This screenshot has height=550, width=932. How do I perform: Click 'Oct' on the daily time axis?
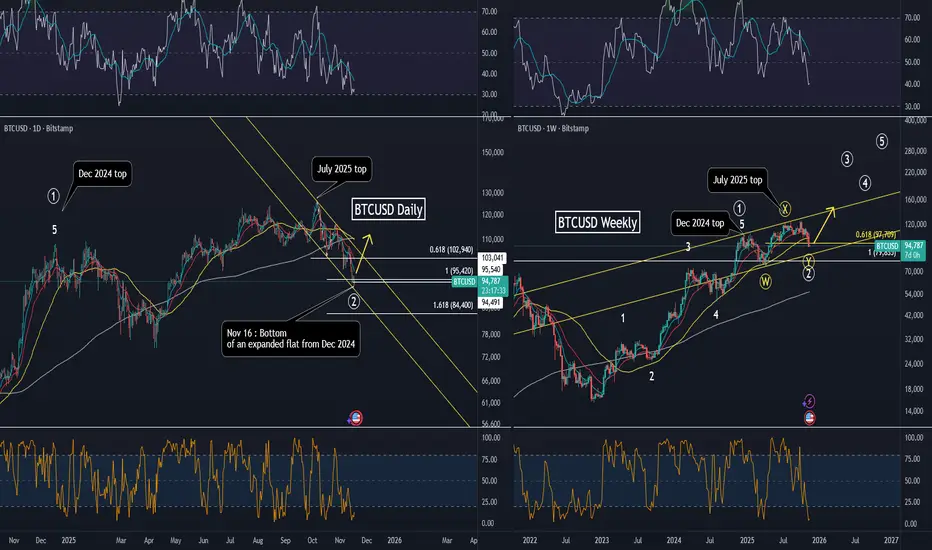[312, 540]
